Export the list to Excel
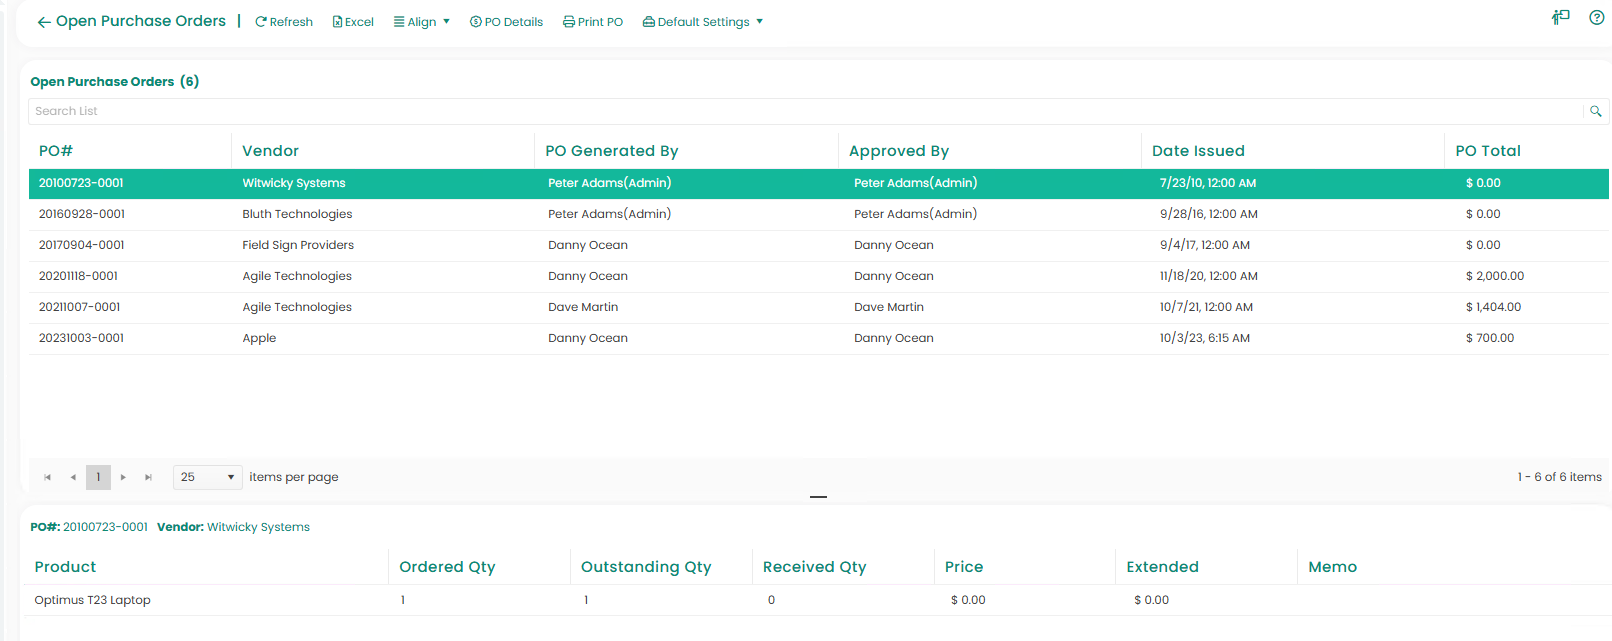Viewport: 1612px width, 641px height. click(353, 22)
